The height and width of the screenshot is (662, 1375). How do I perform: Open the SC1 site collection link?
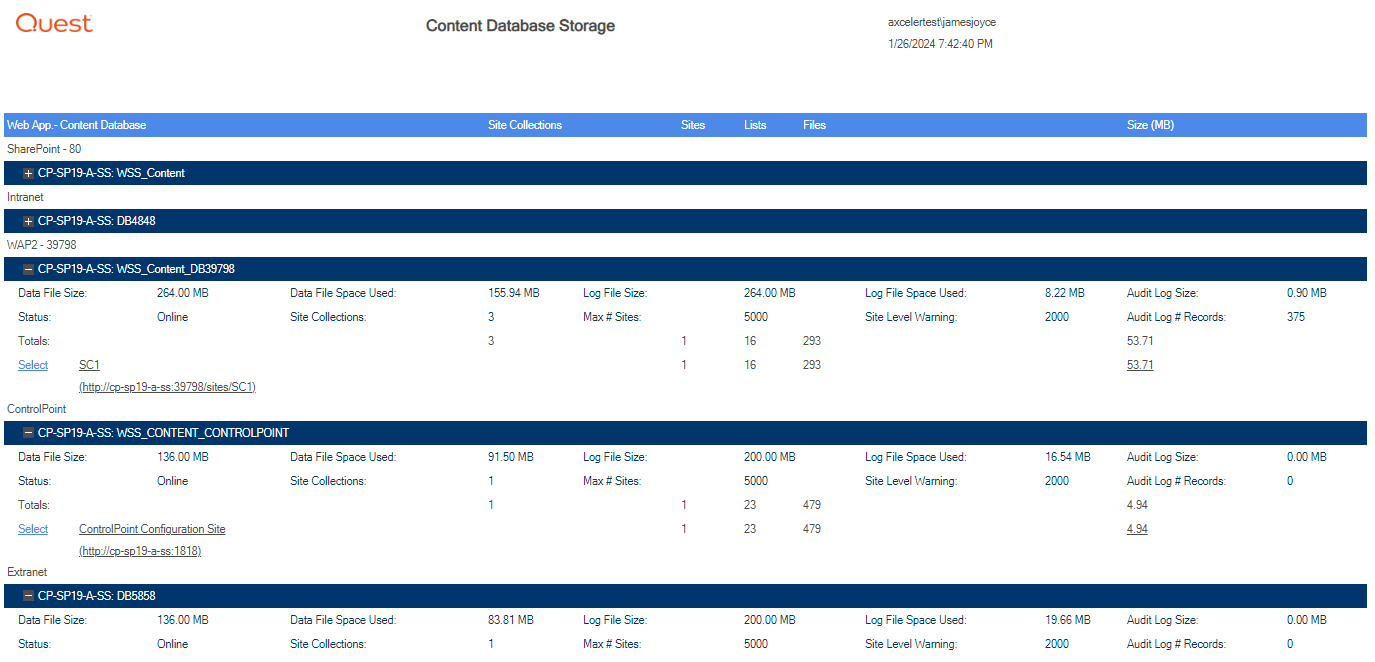point(88,364)
